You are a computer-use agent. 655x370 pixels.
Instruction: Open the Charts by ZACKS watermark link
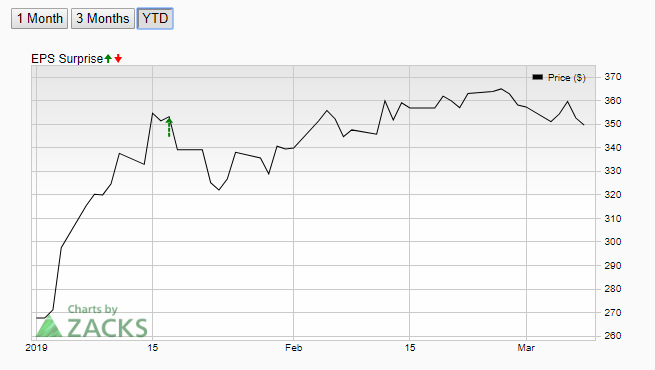[x=92, y=321]
